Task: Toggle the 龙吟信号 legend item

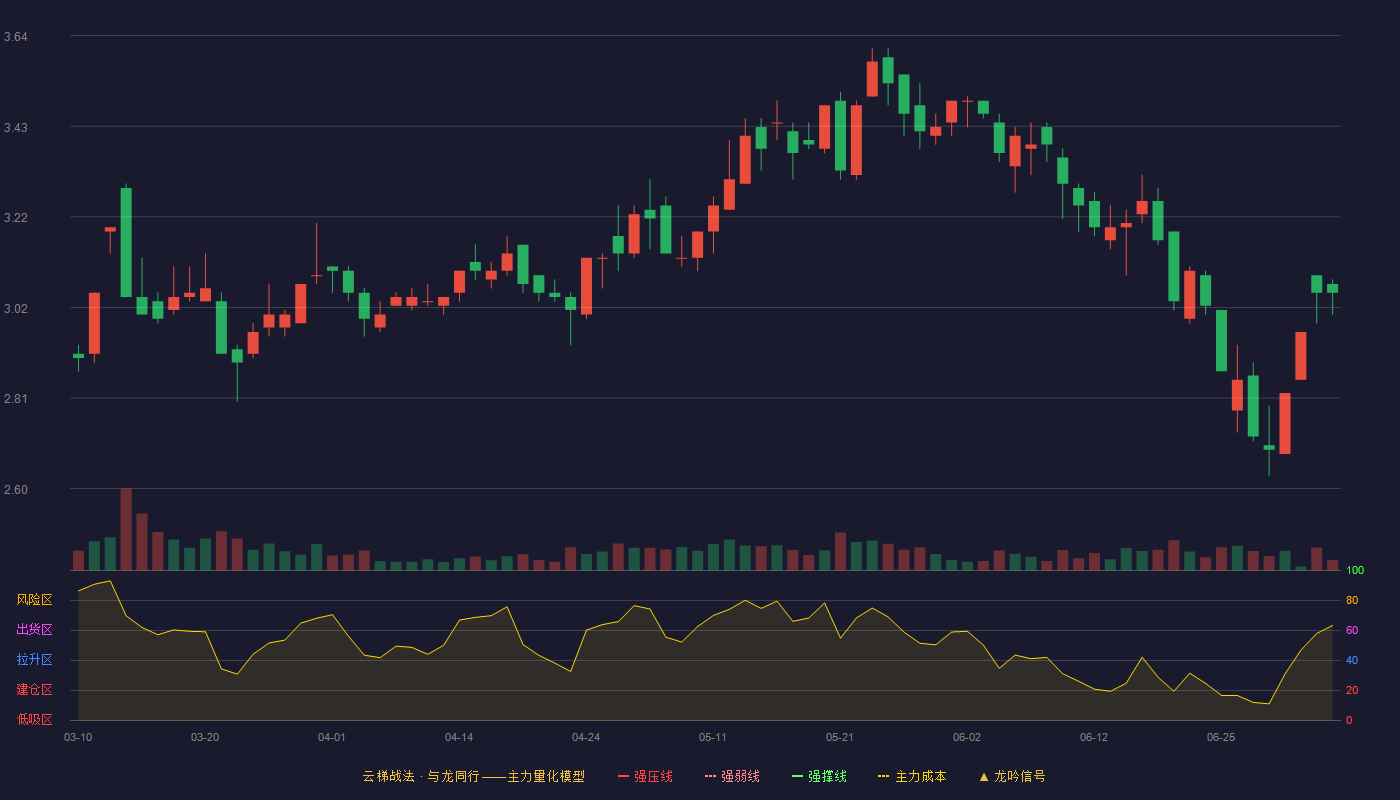Action: 1012,776
